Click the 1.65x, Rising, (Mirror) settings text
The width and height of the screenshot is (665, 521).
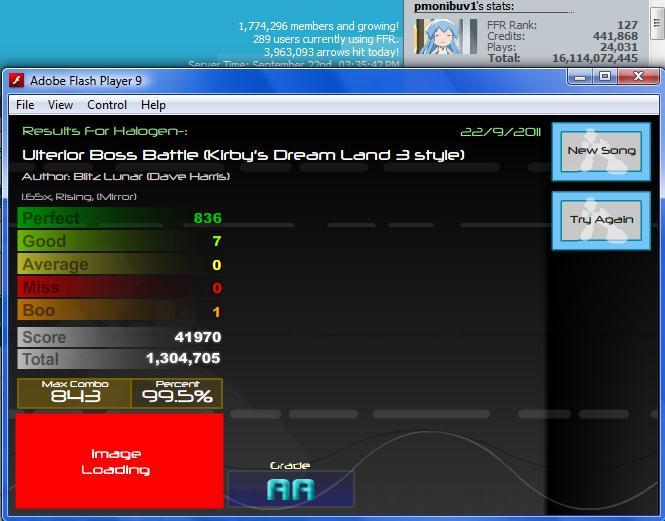[x=79, y=197]
